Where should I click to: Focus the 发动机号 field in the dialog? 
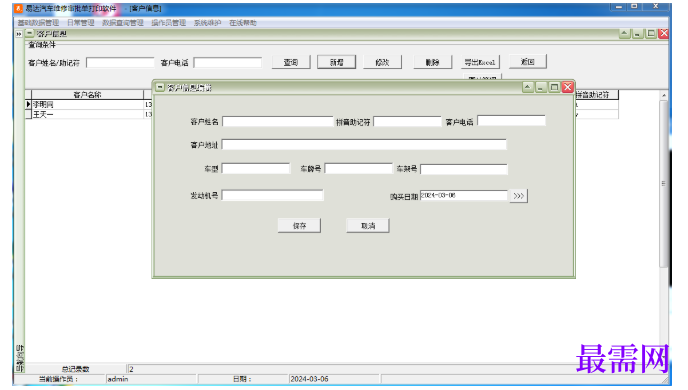point(272,195)
